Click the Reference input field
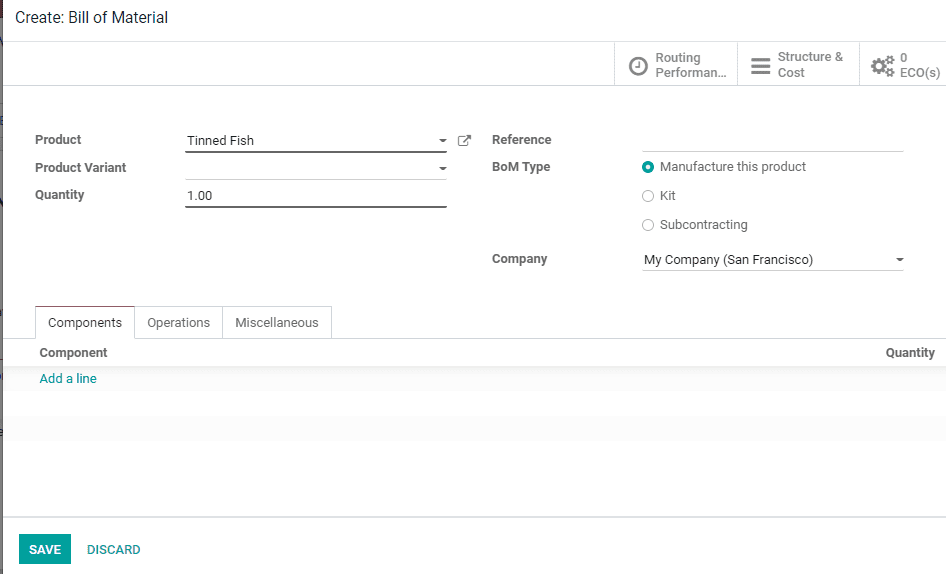Screen dimensions: 946x574 772,140
